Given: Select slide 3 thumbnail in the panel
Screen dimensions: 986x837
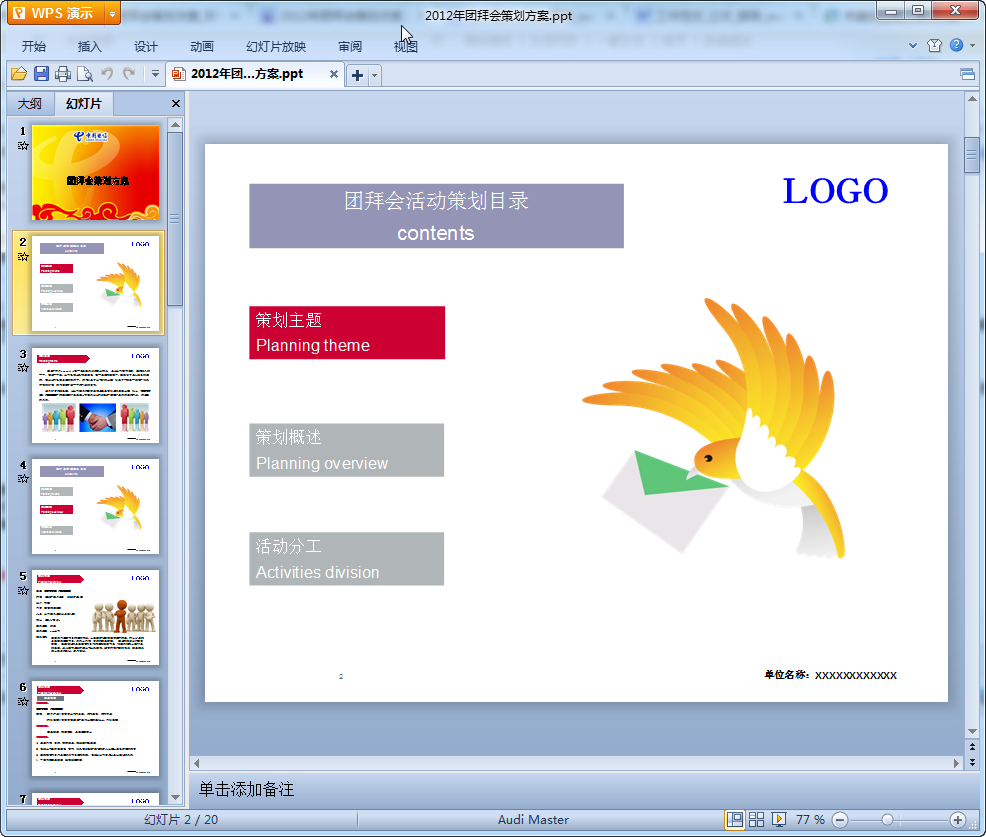Looking at the screenshot, I should (96, 395).
